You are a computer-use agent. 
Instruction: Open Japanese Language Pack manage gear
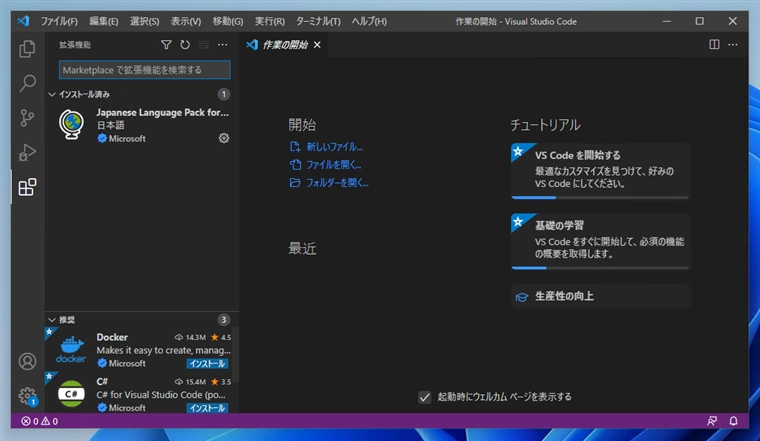[x=223, y=138]
